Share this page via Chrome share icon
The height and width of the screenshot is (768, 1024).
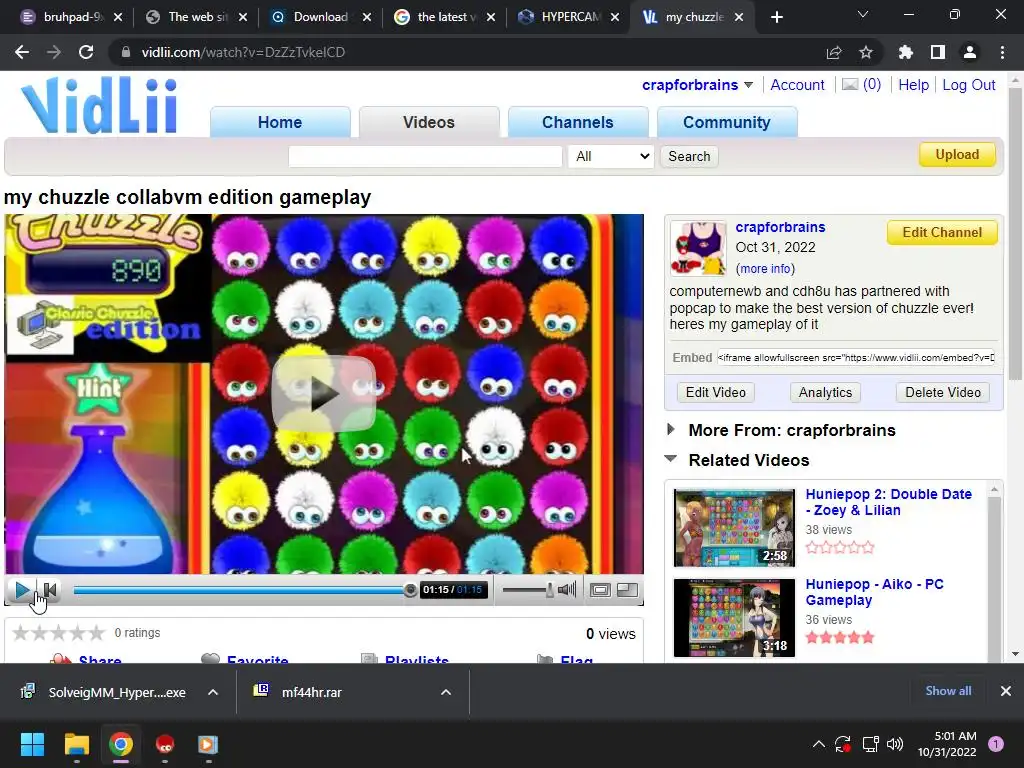pyautogui.click(x=834, y=52)
